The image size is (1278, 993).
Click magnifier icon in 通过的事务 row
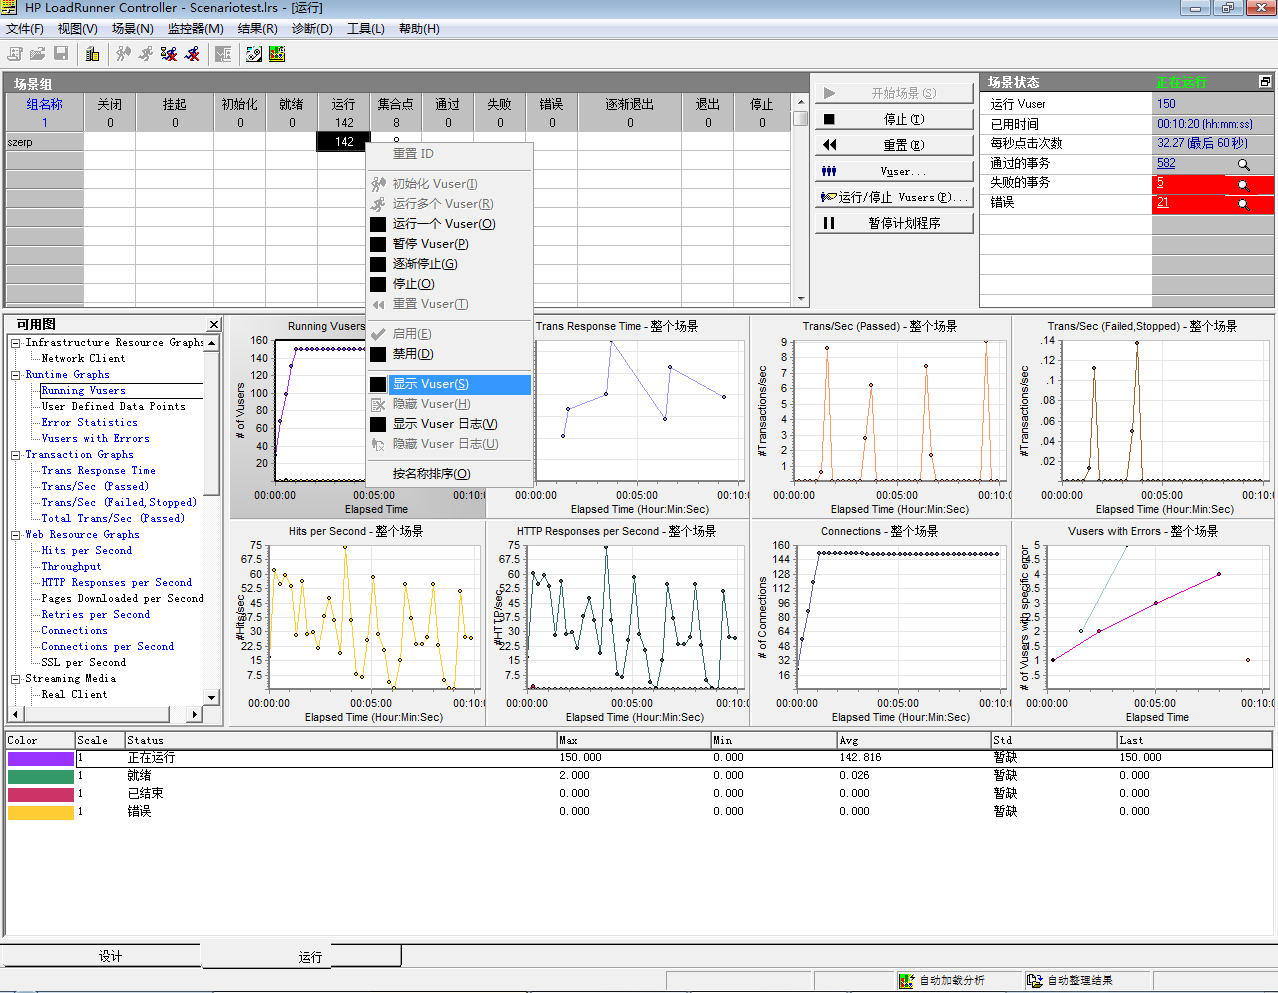click(x=1243, y=165)
